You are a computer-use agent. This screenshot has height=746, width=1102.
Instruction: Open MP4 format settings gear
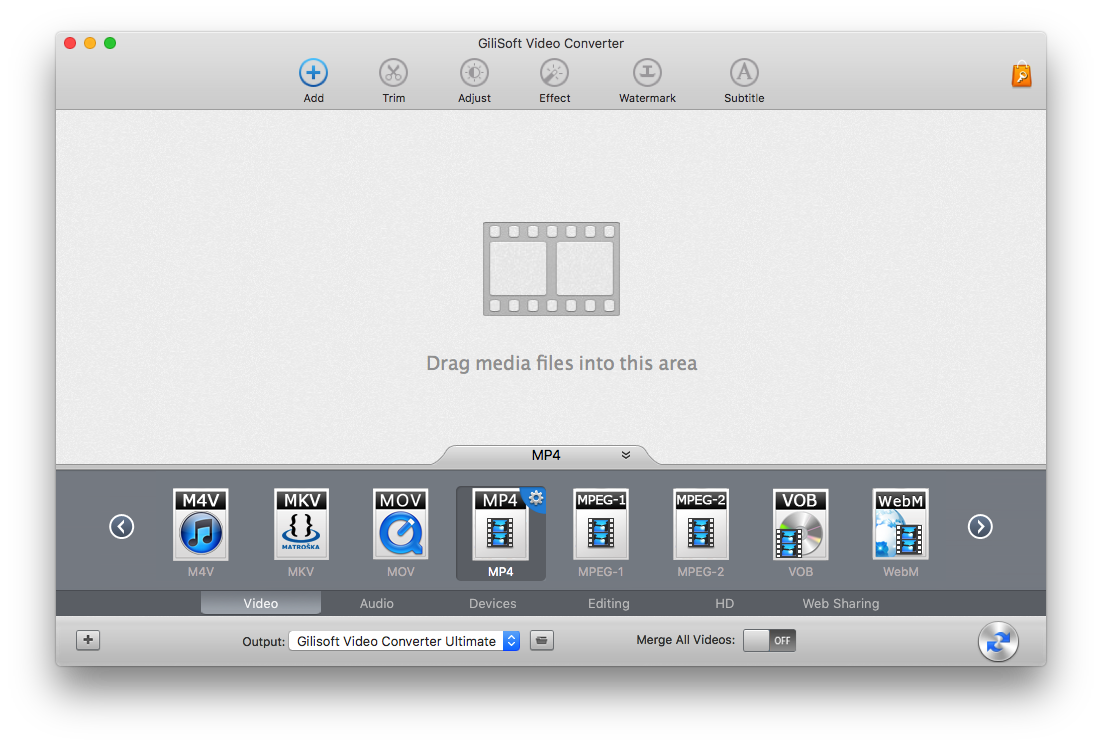point(536,498)
